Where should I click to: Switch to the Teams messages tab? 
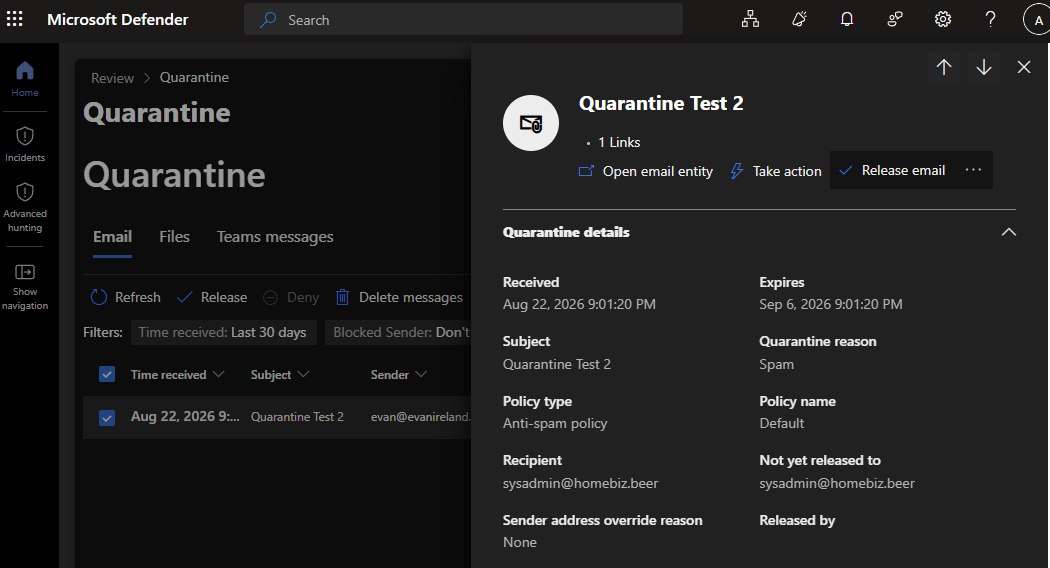275,237
